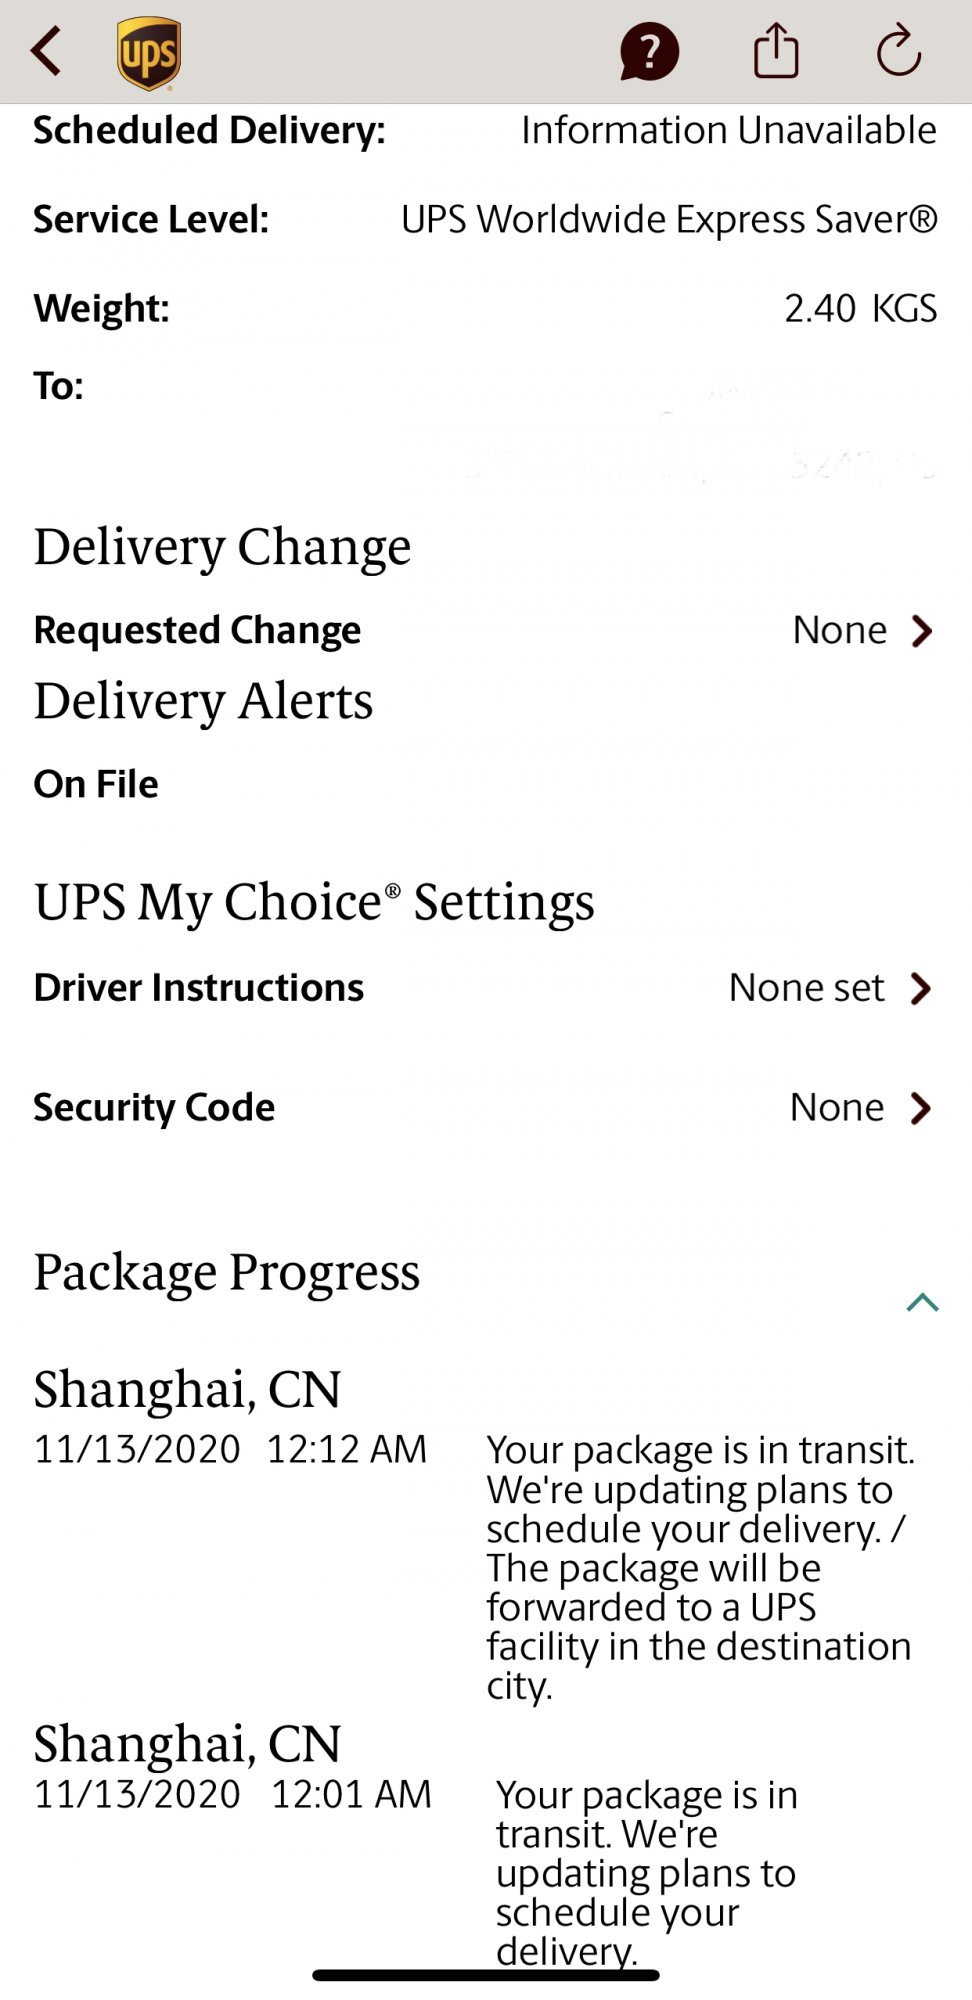Tap the Package Progress heading
Image resolution: width=972 pixels, height=2000 pixels.
click(227, 1273)
